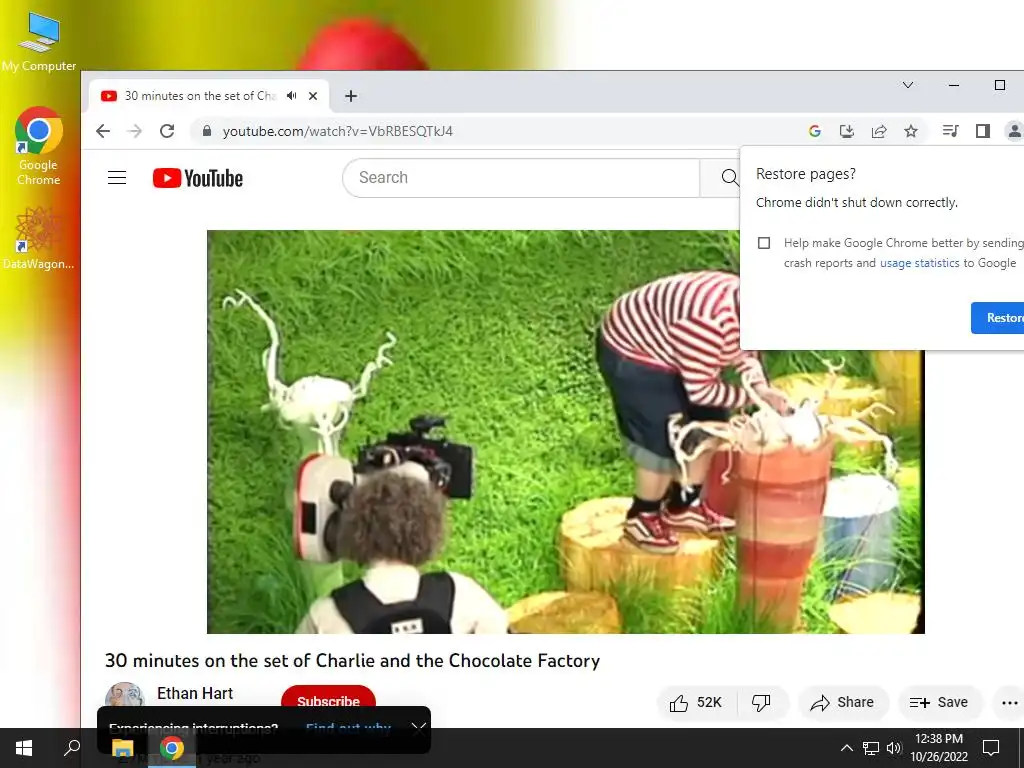
Task: Open media controls icon in toolbar
Action: click(950, 131)
